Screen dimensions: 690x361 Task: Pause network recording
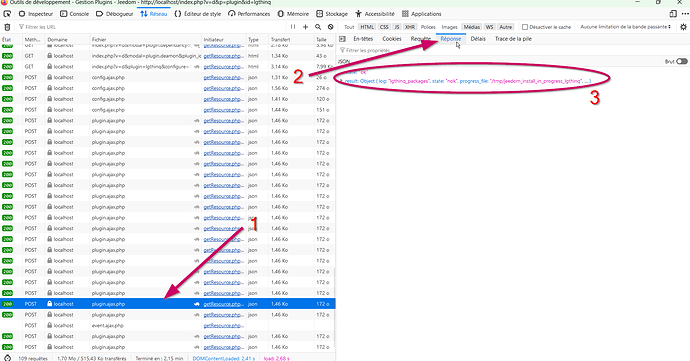293,27
